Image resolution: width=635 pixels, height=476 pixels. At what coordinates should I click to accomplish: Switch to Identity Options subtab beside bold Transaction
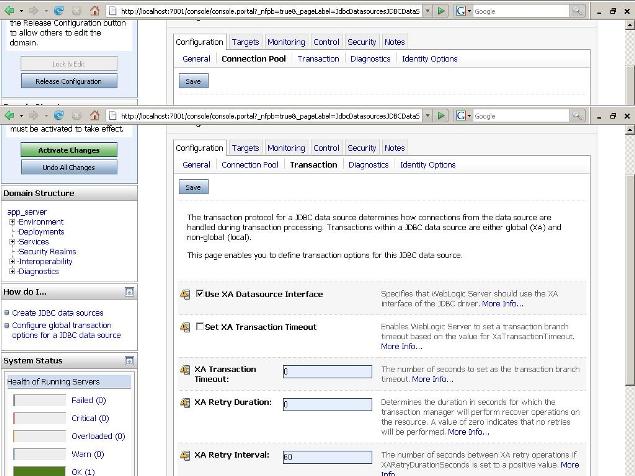click(427, 165)
